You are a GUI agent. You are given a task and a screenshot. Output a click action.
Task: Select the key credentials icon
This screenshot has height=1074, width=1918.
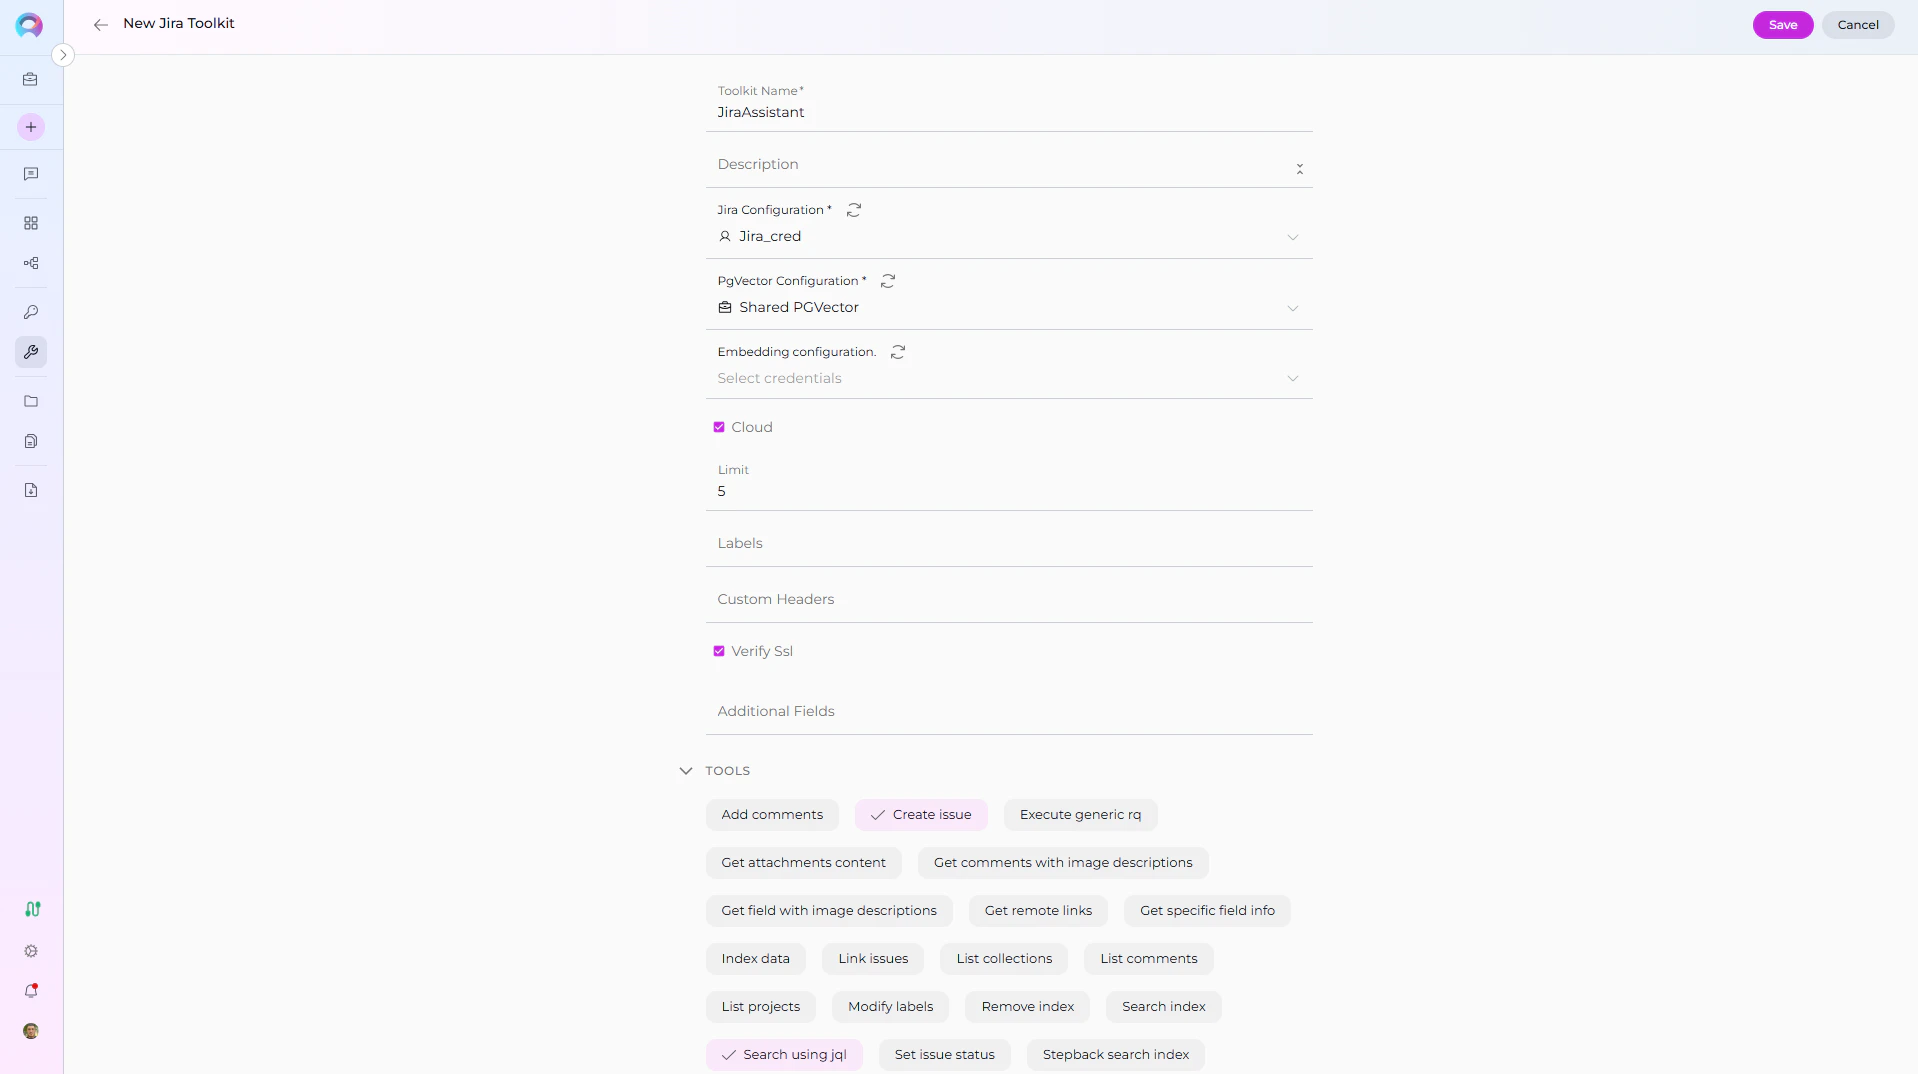tap(30, 313)
